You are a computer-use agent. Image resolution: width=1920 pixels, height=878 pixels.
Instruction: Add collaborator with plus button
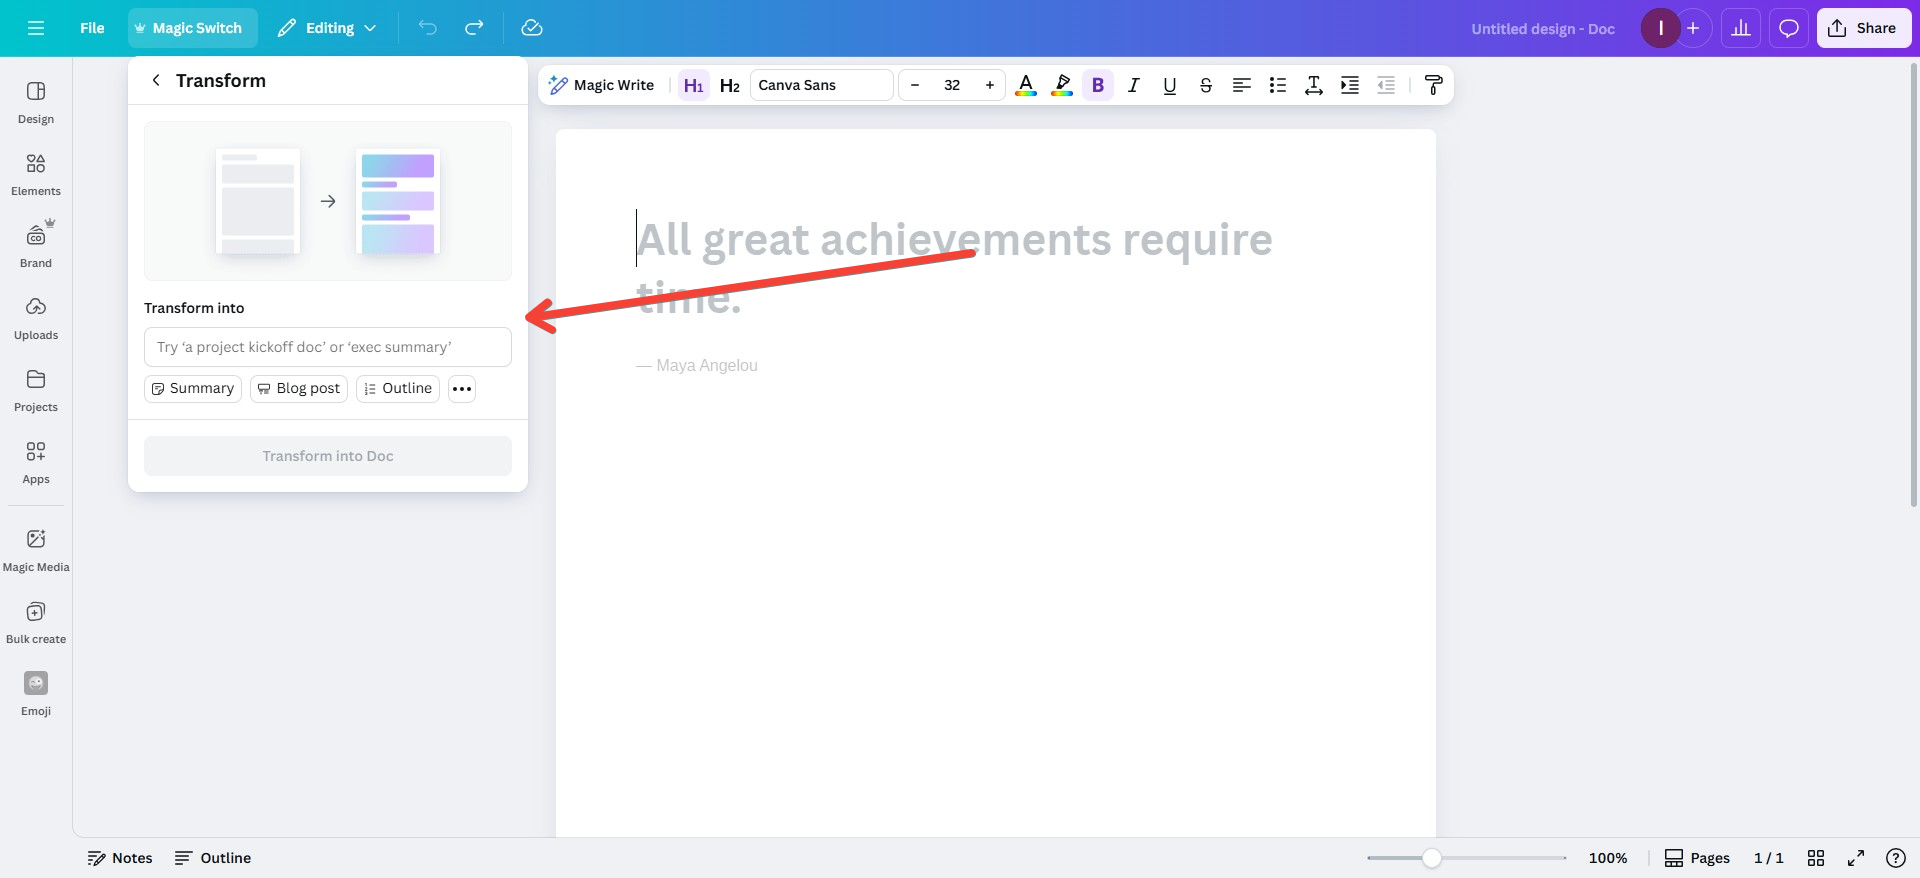[x=1693, y=28]
